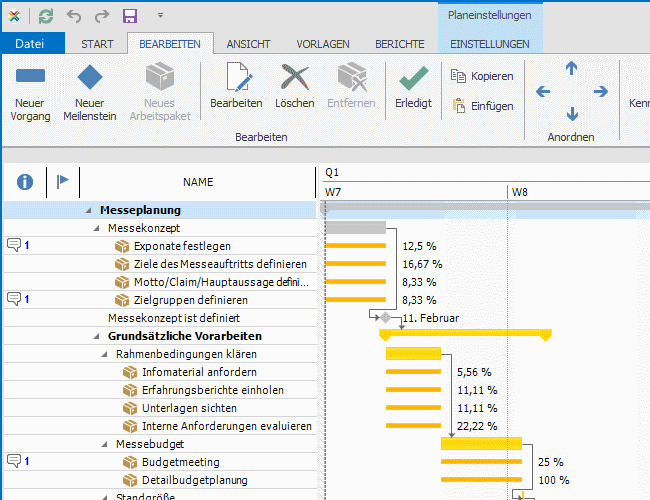Click the 22,22 % progress bar
650x500 pixels.
click(413, 425)
